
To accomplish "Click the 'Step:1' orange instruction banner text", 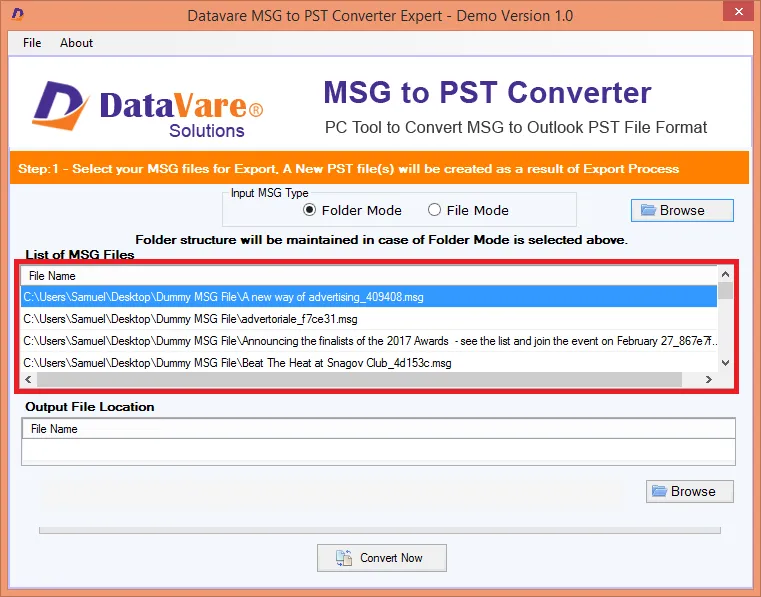I will point(348,168).
